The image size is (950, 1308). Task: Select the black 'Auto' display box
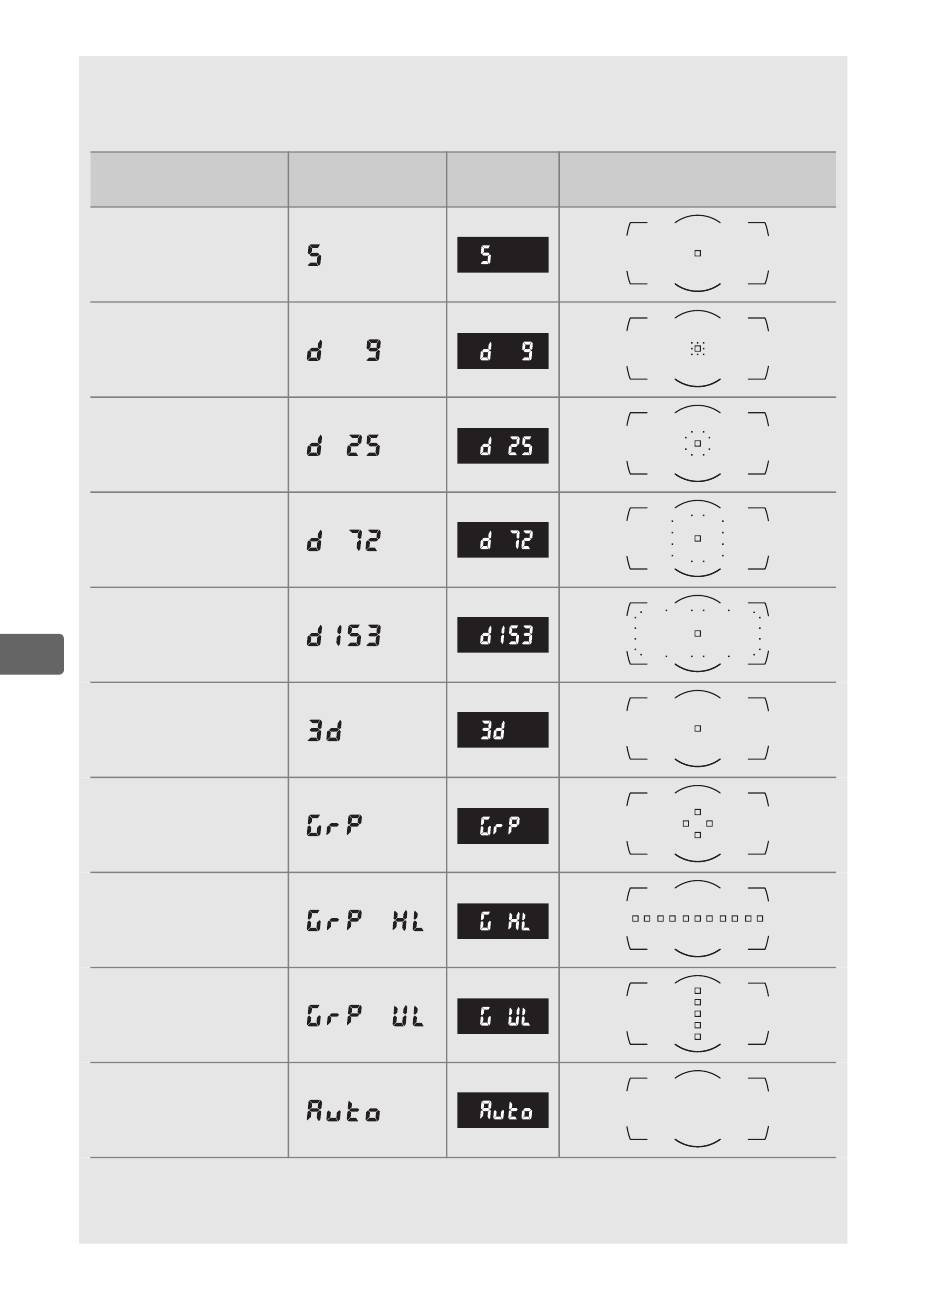coord(503,1110)
